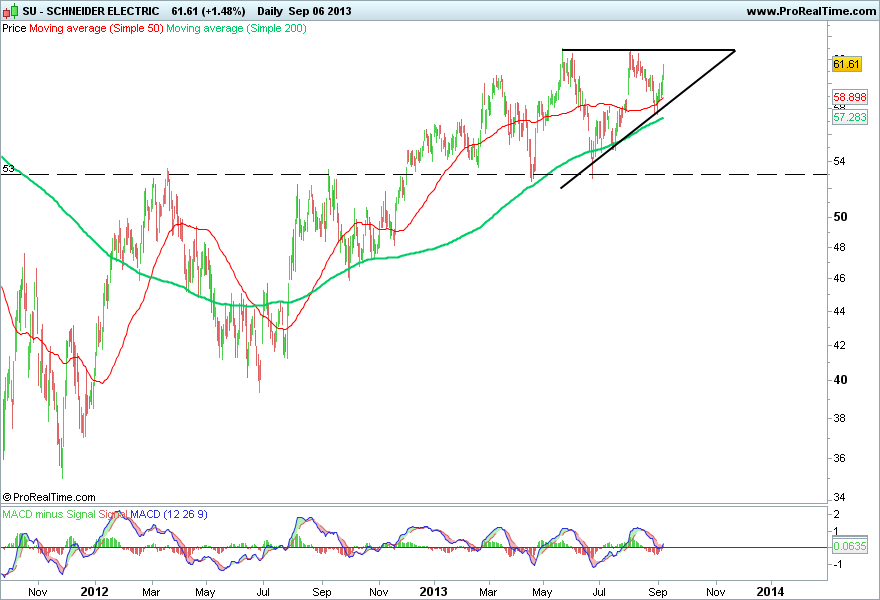Select the MACD (12 26 9) legend label
The height and width of the screenshot is (600, 880).
pos(169,514)
